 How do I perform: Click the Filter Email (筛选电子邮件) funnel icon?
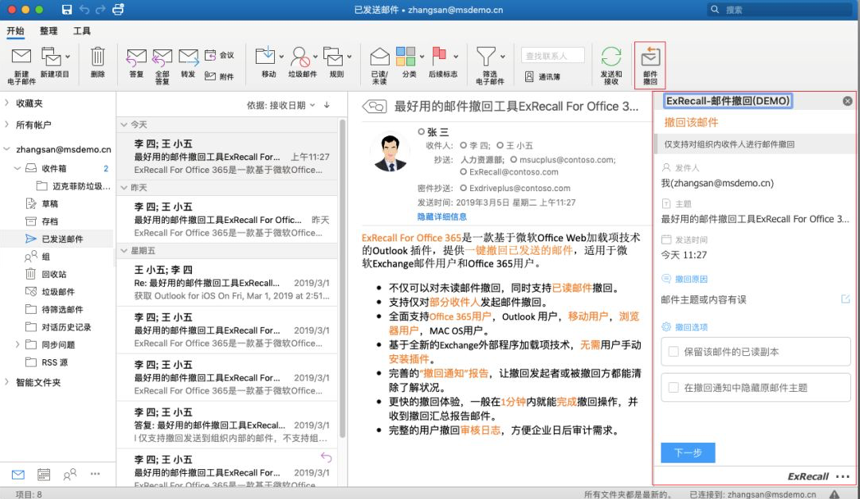[486, 56]
